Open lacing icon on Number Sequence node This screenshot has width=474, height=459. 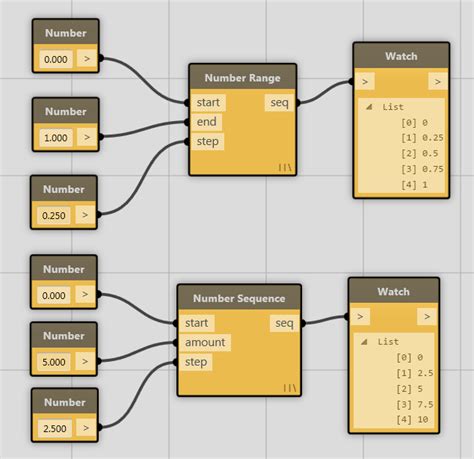(289, 388)
